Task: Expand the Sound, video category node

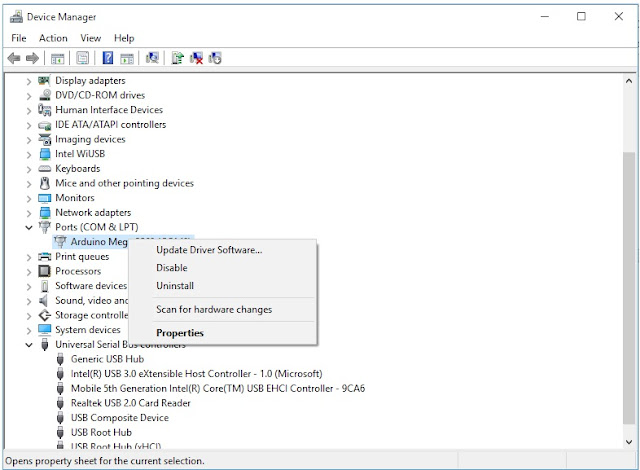Action: coord(29,302)
